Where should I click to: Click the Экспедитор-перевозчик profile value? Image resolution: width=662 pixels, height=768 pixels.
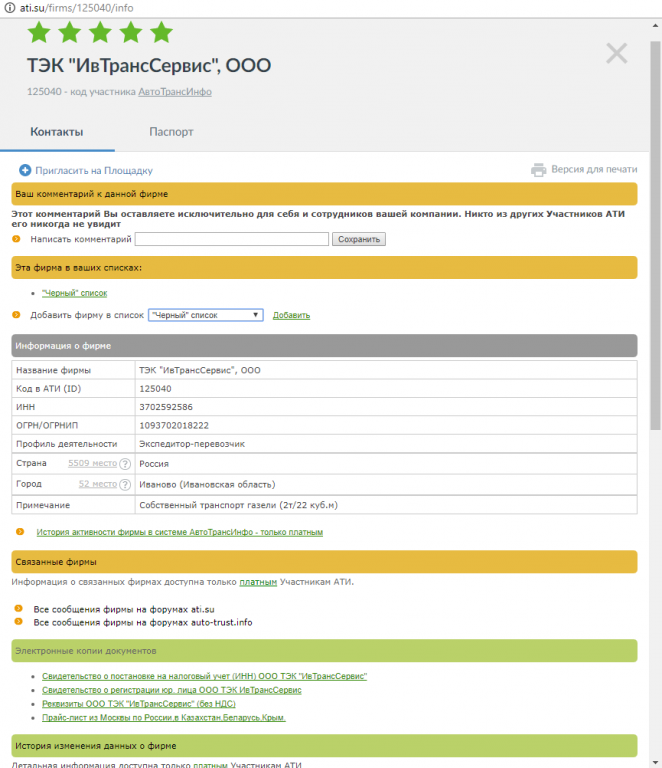click(192, 444)
